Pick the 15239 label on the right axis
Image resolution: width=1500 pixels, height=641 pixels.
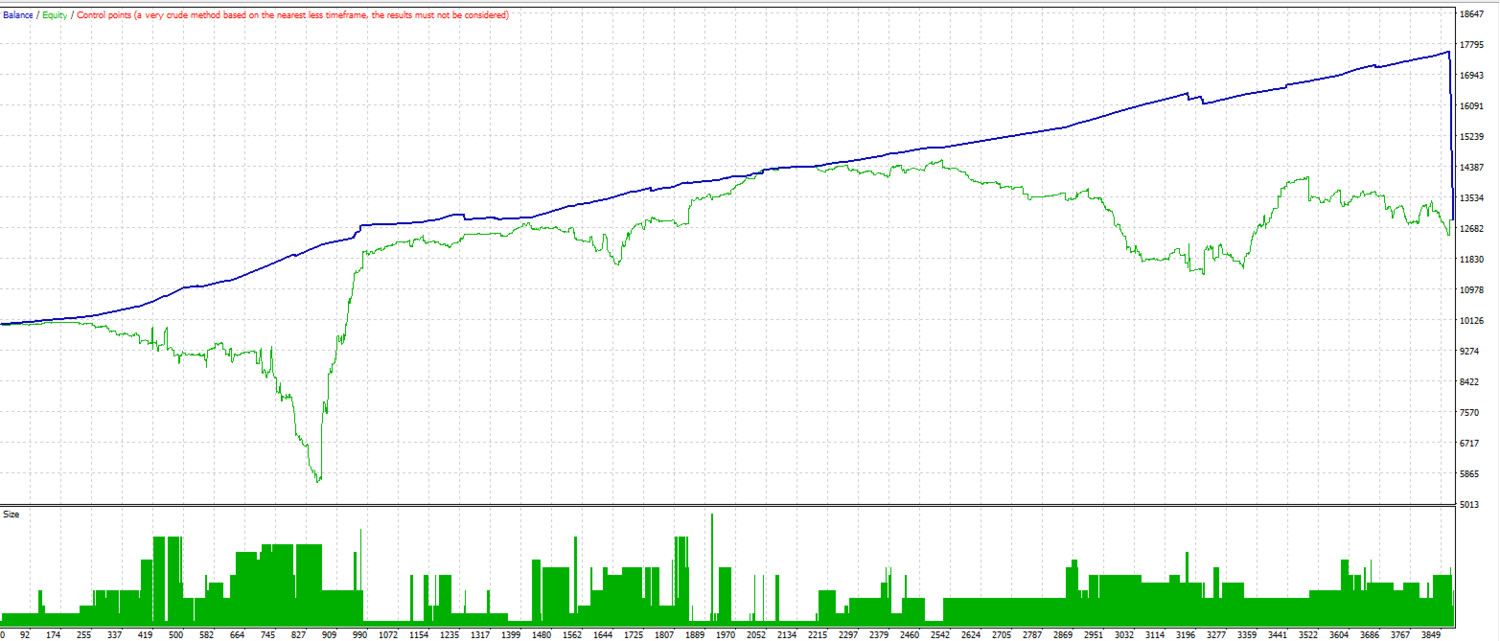pyautogui.click(x=1472, y=137)
